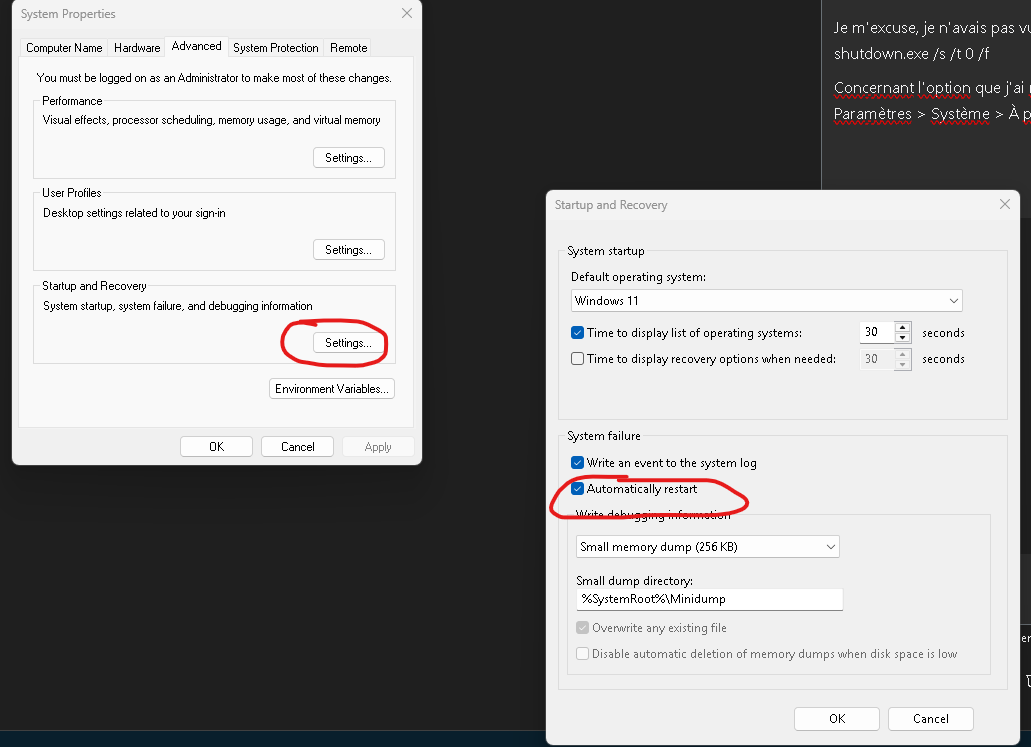This screenshot has height=747, width=1031.
Task: Toggle Overwrite any existing file checkbox
Action: (x=582, y=627)
